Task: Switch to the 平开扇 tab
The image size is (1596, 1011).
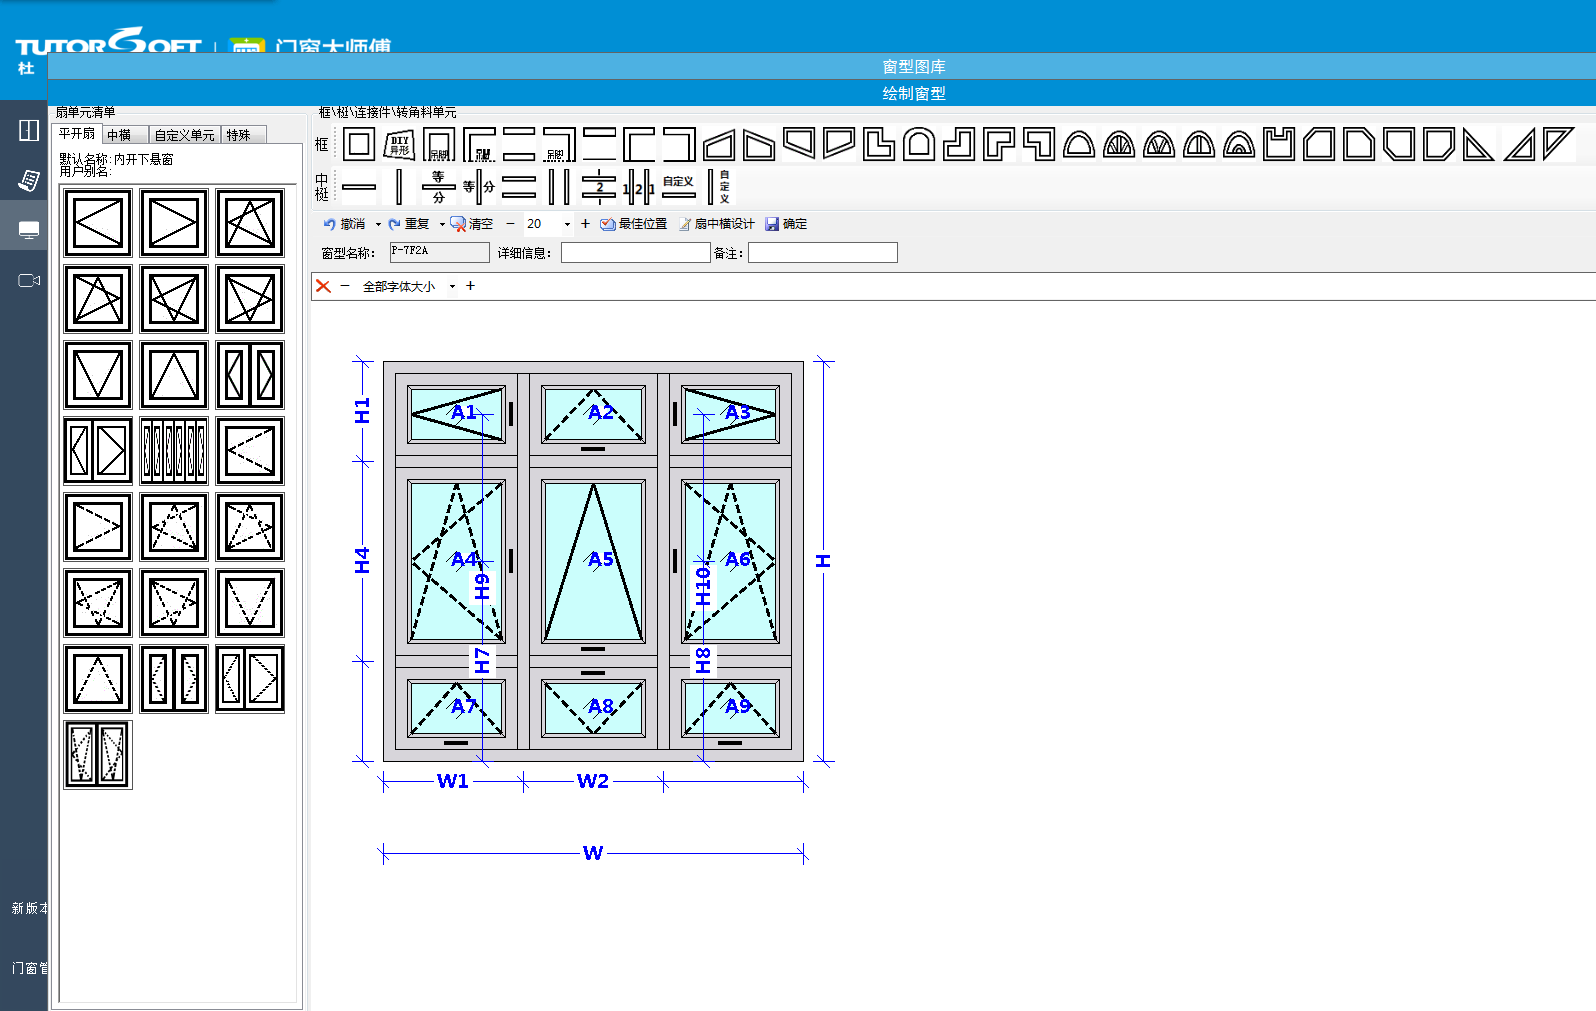Action: pos(77,134)
